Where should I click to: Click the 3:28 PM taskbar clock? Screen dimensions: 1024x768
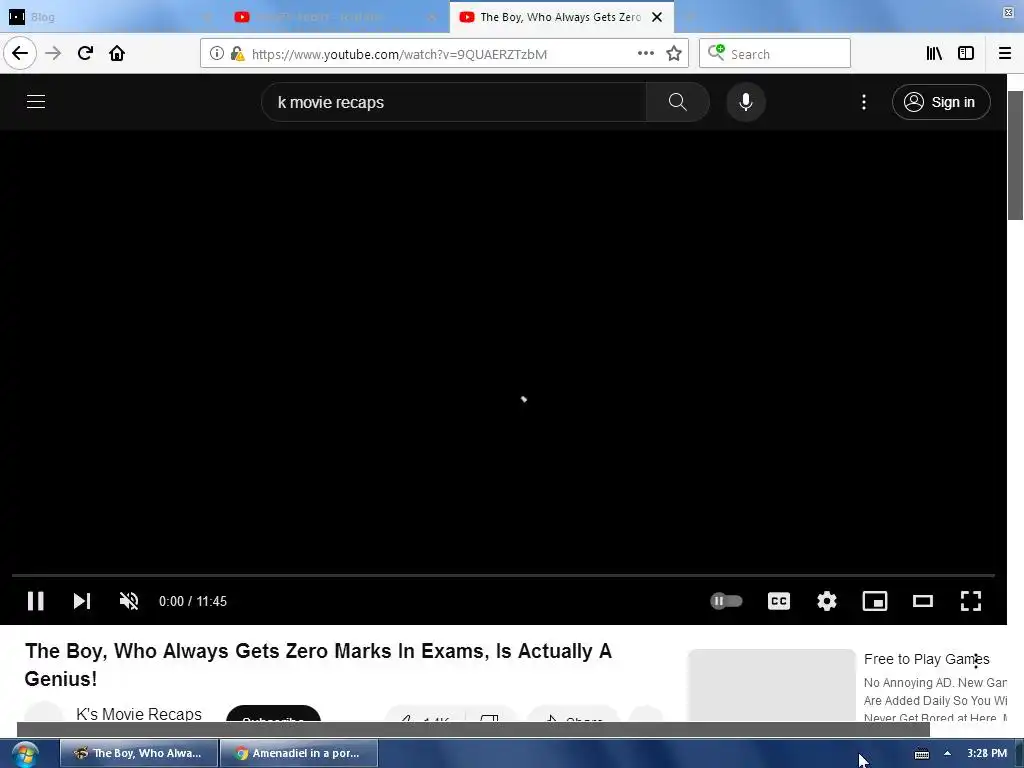[x=987, y=753]
